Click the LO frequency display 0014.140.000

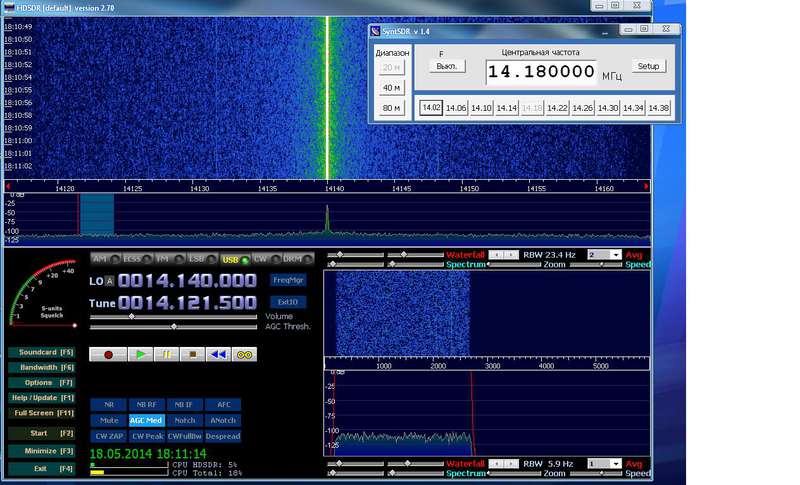coord(187,280)
